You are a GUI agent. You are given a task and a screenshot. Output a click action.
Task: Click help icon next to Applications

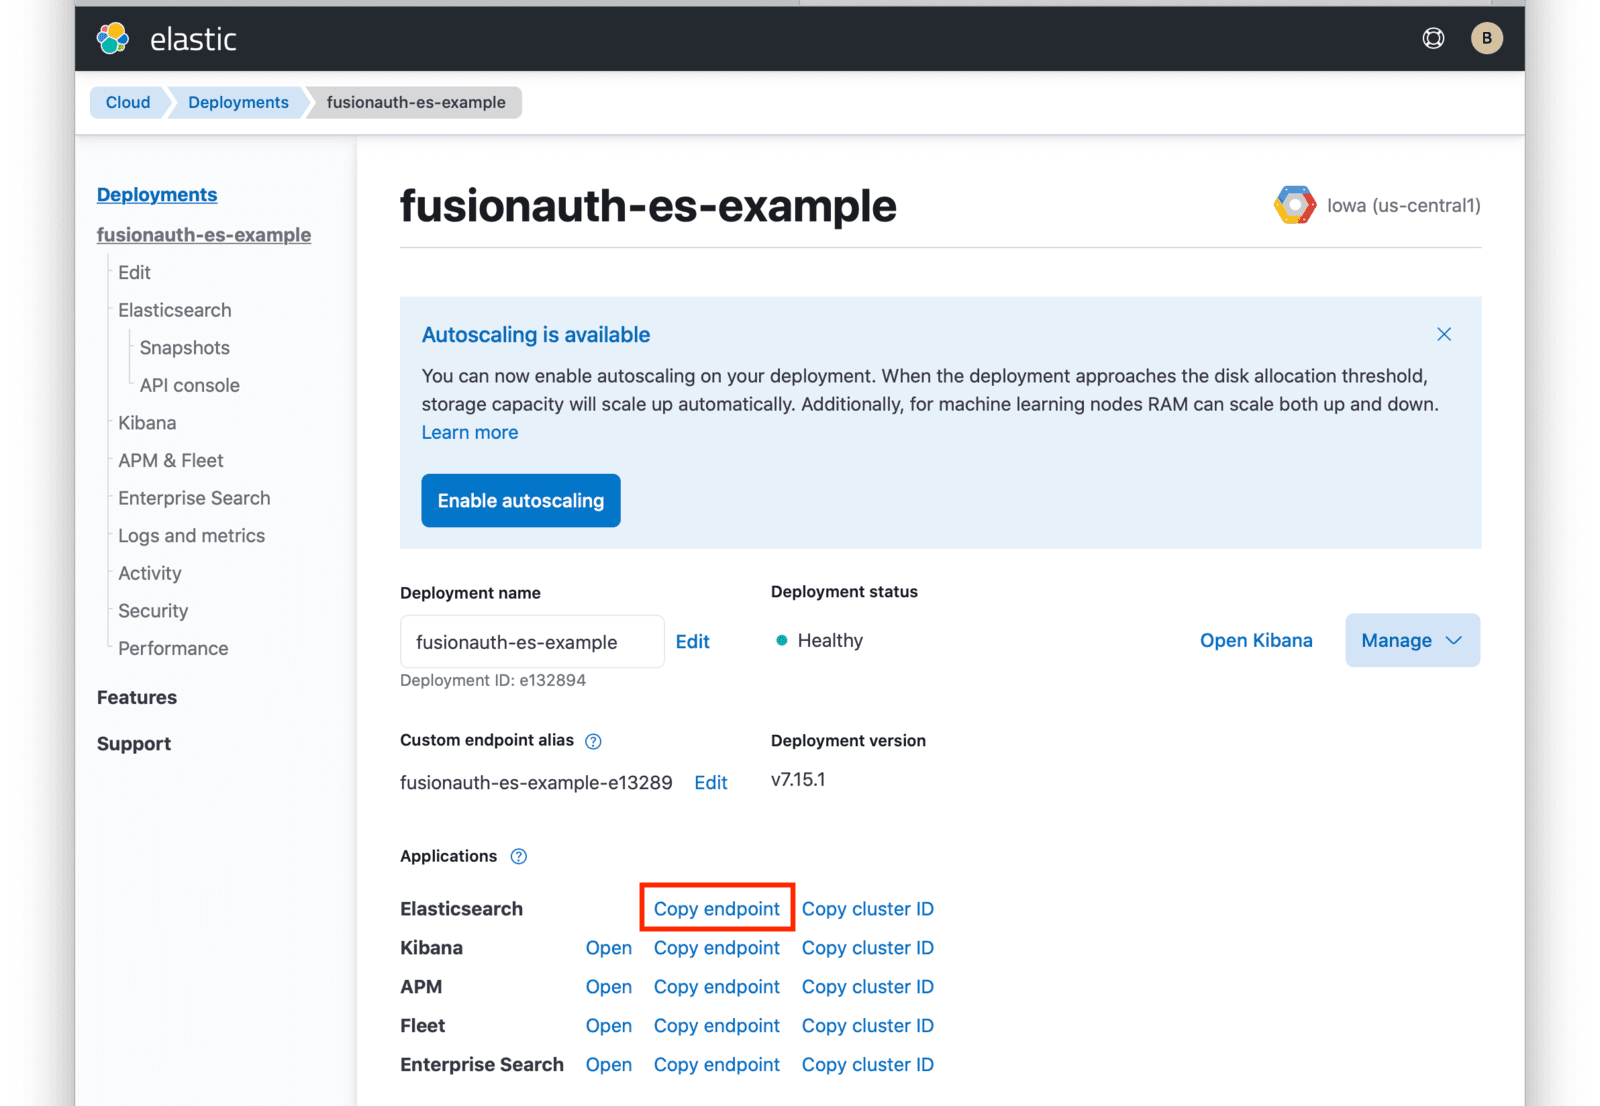coord(518,856)
